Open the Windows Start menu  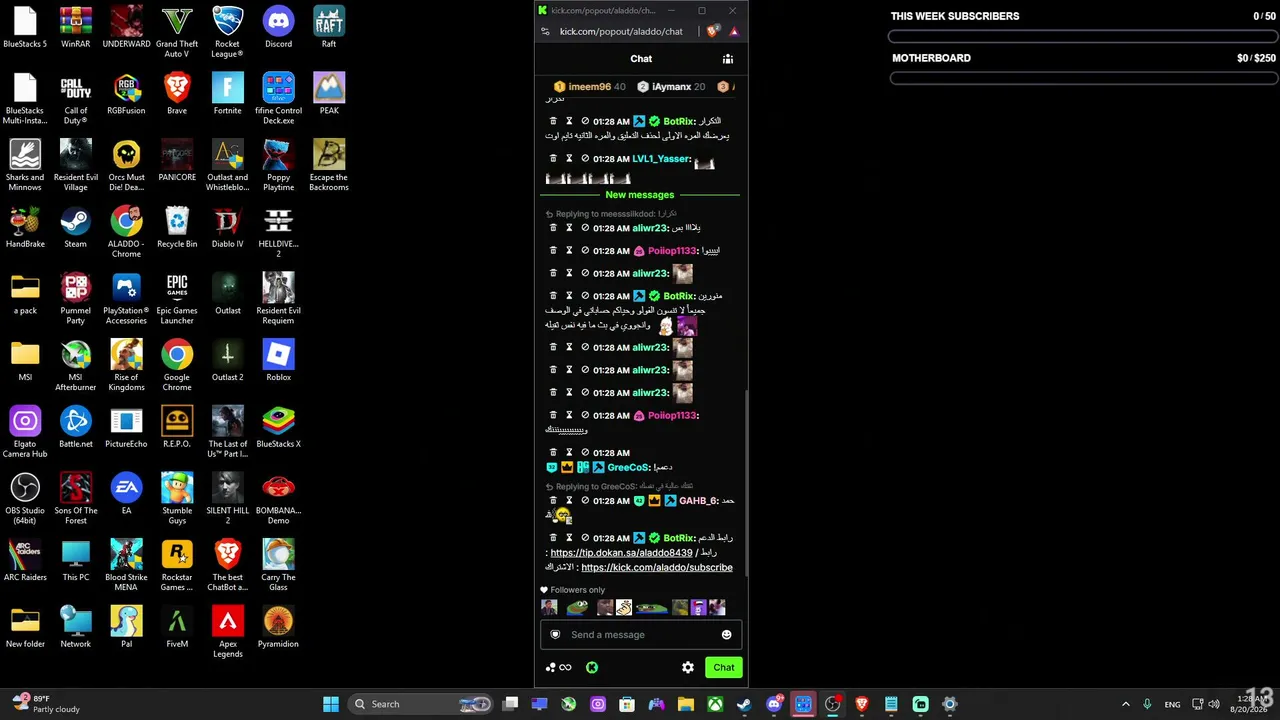pos(331,704)
